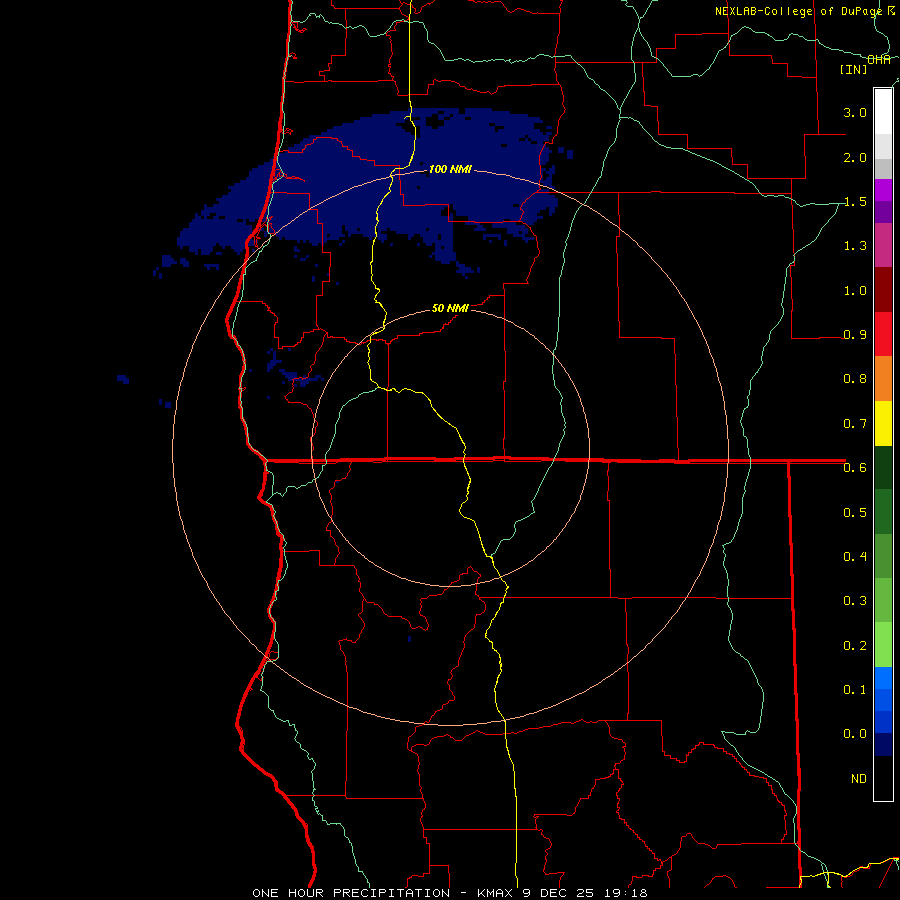Click the ND legend label
The height and width of the screenshot is (900, 900).
pos(859,778)
